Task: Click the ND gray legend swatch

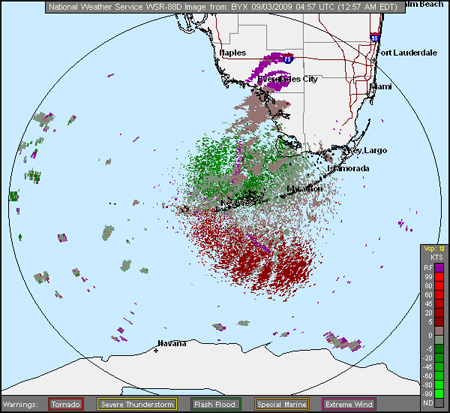Action: (x=439, y=403)
